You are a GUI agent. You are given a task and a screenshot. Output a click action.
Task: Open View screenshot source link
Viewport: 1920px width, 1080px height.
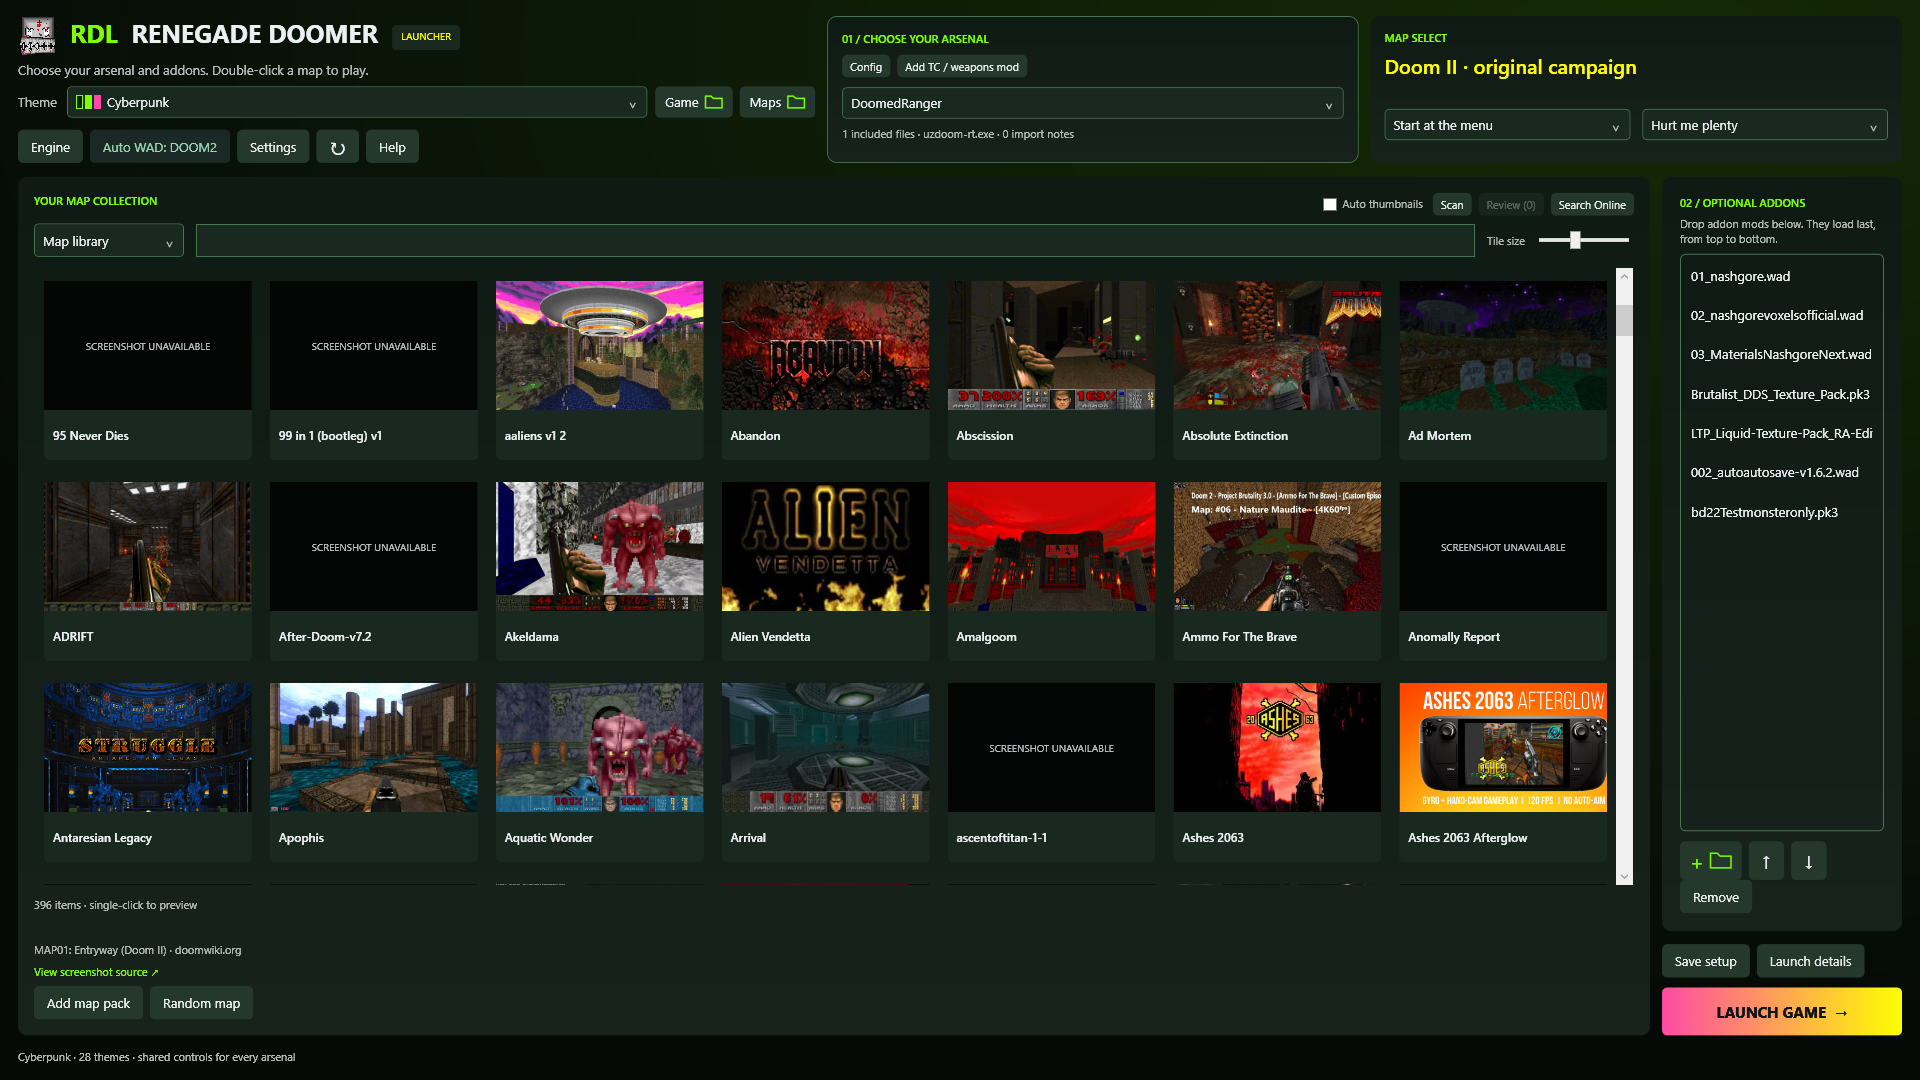tap(96, 972)
